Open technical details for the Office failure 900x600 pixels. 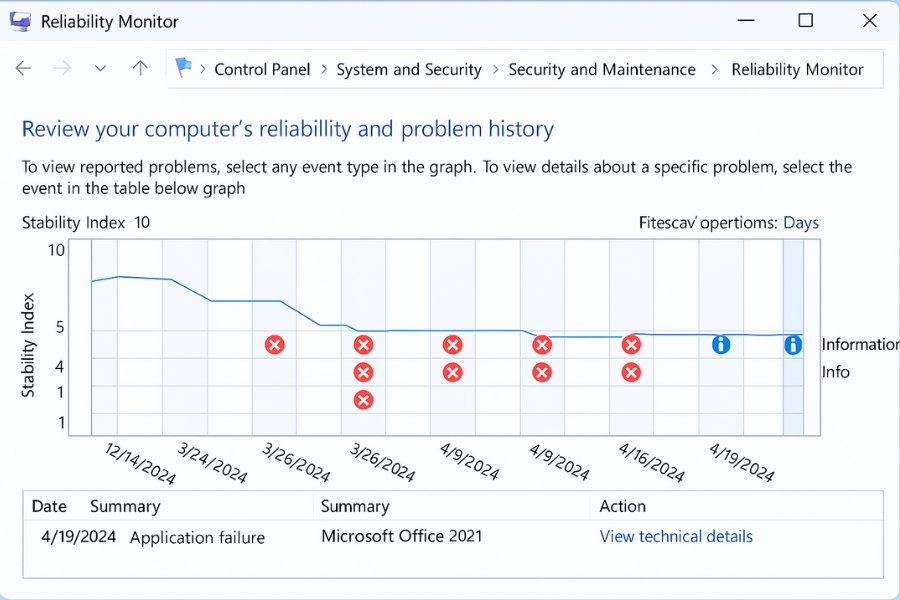(x=676, y=537)
